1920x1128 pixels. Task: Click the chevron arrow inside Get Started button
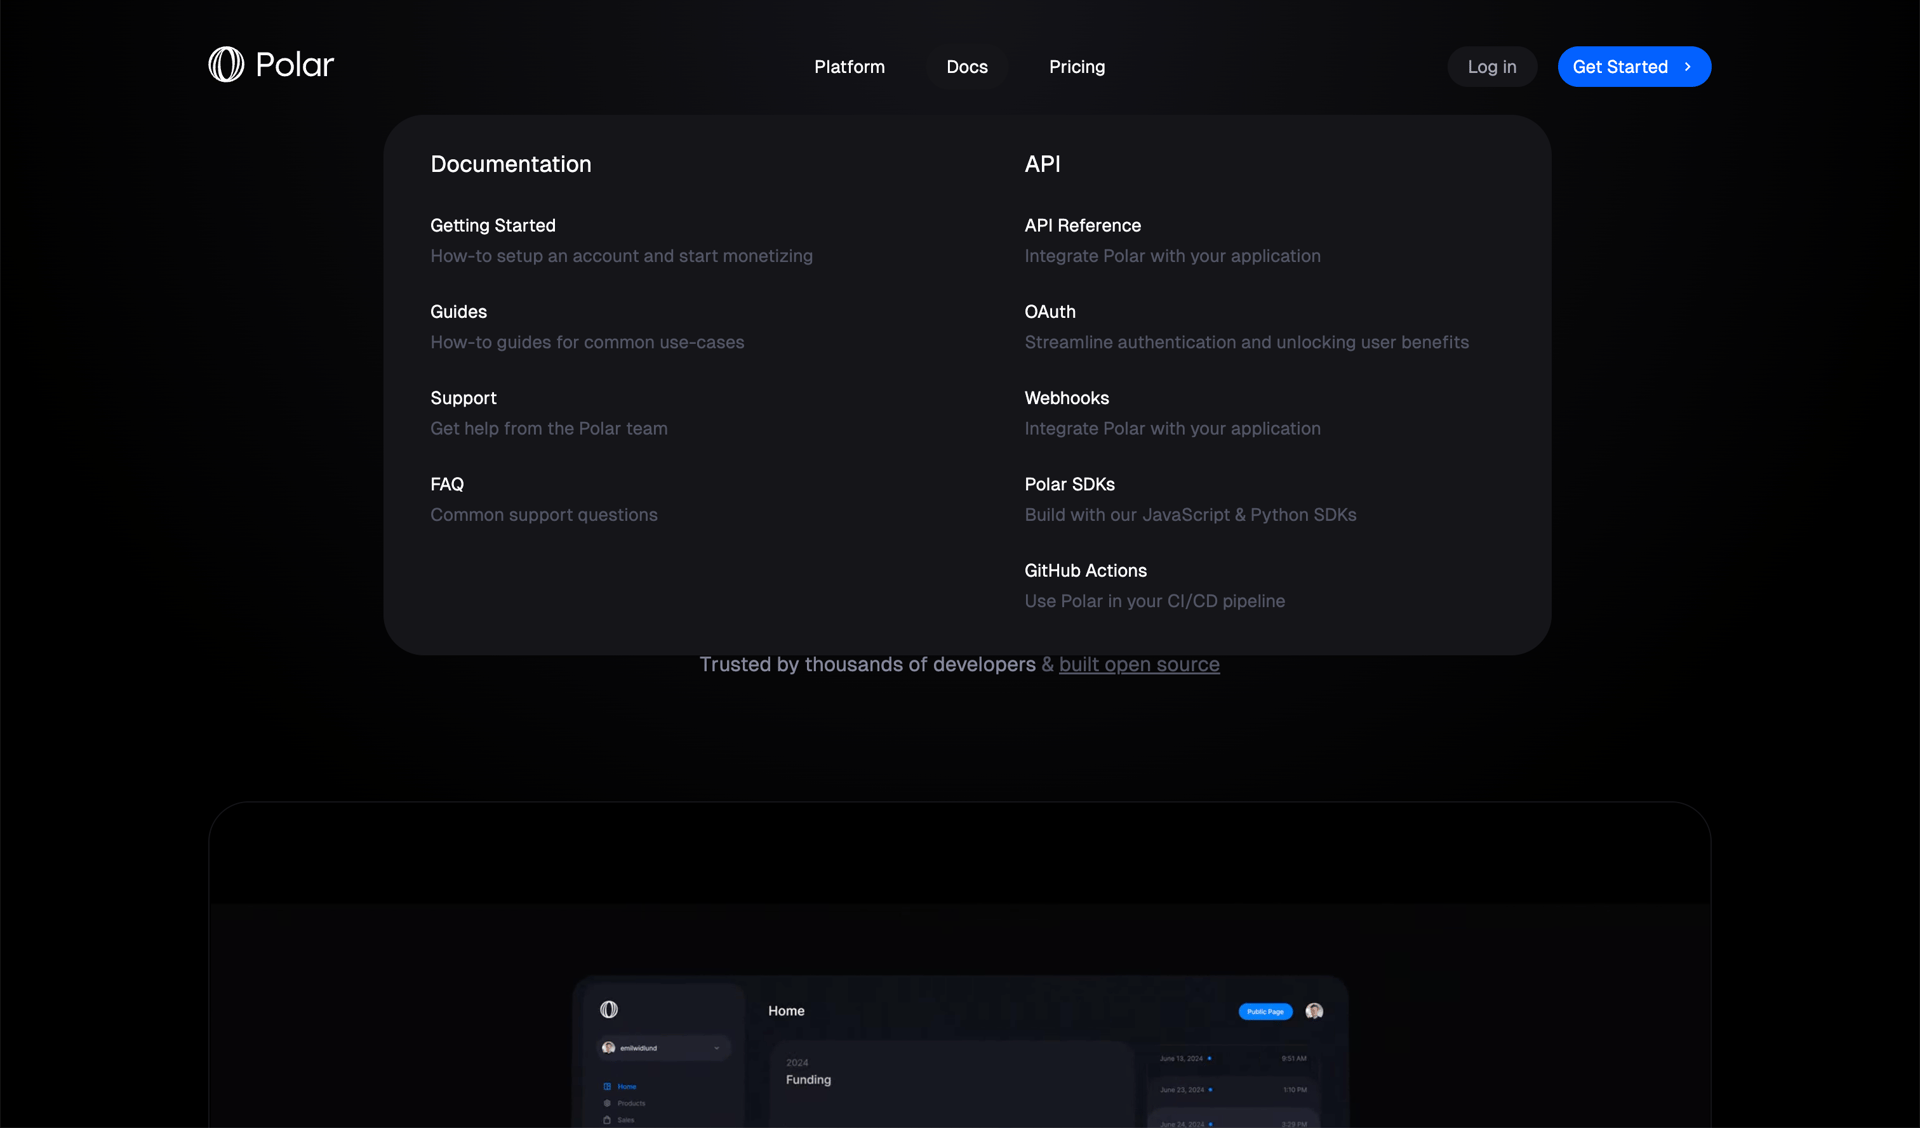tap(1688, 66)
